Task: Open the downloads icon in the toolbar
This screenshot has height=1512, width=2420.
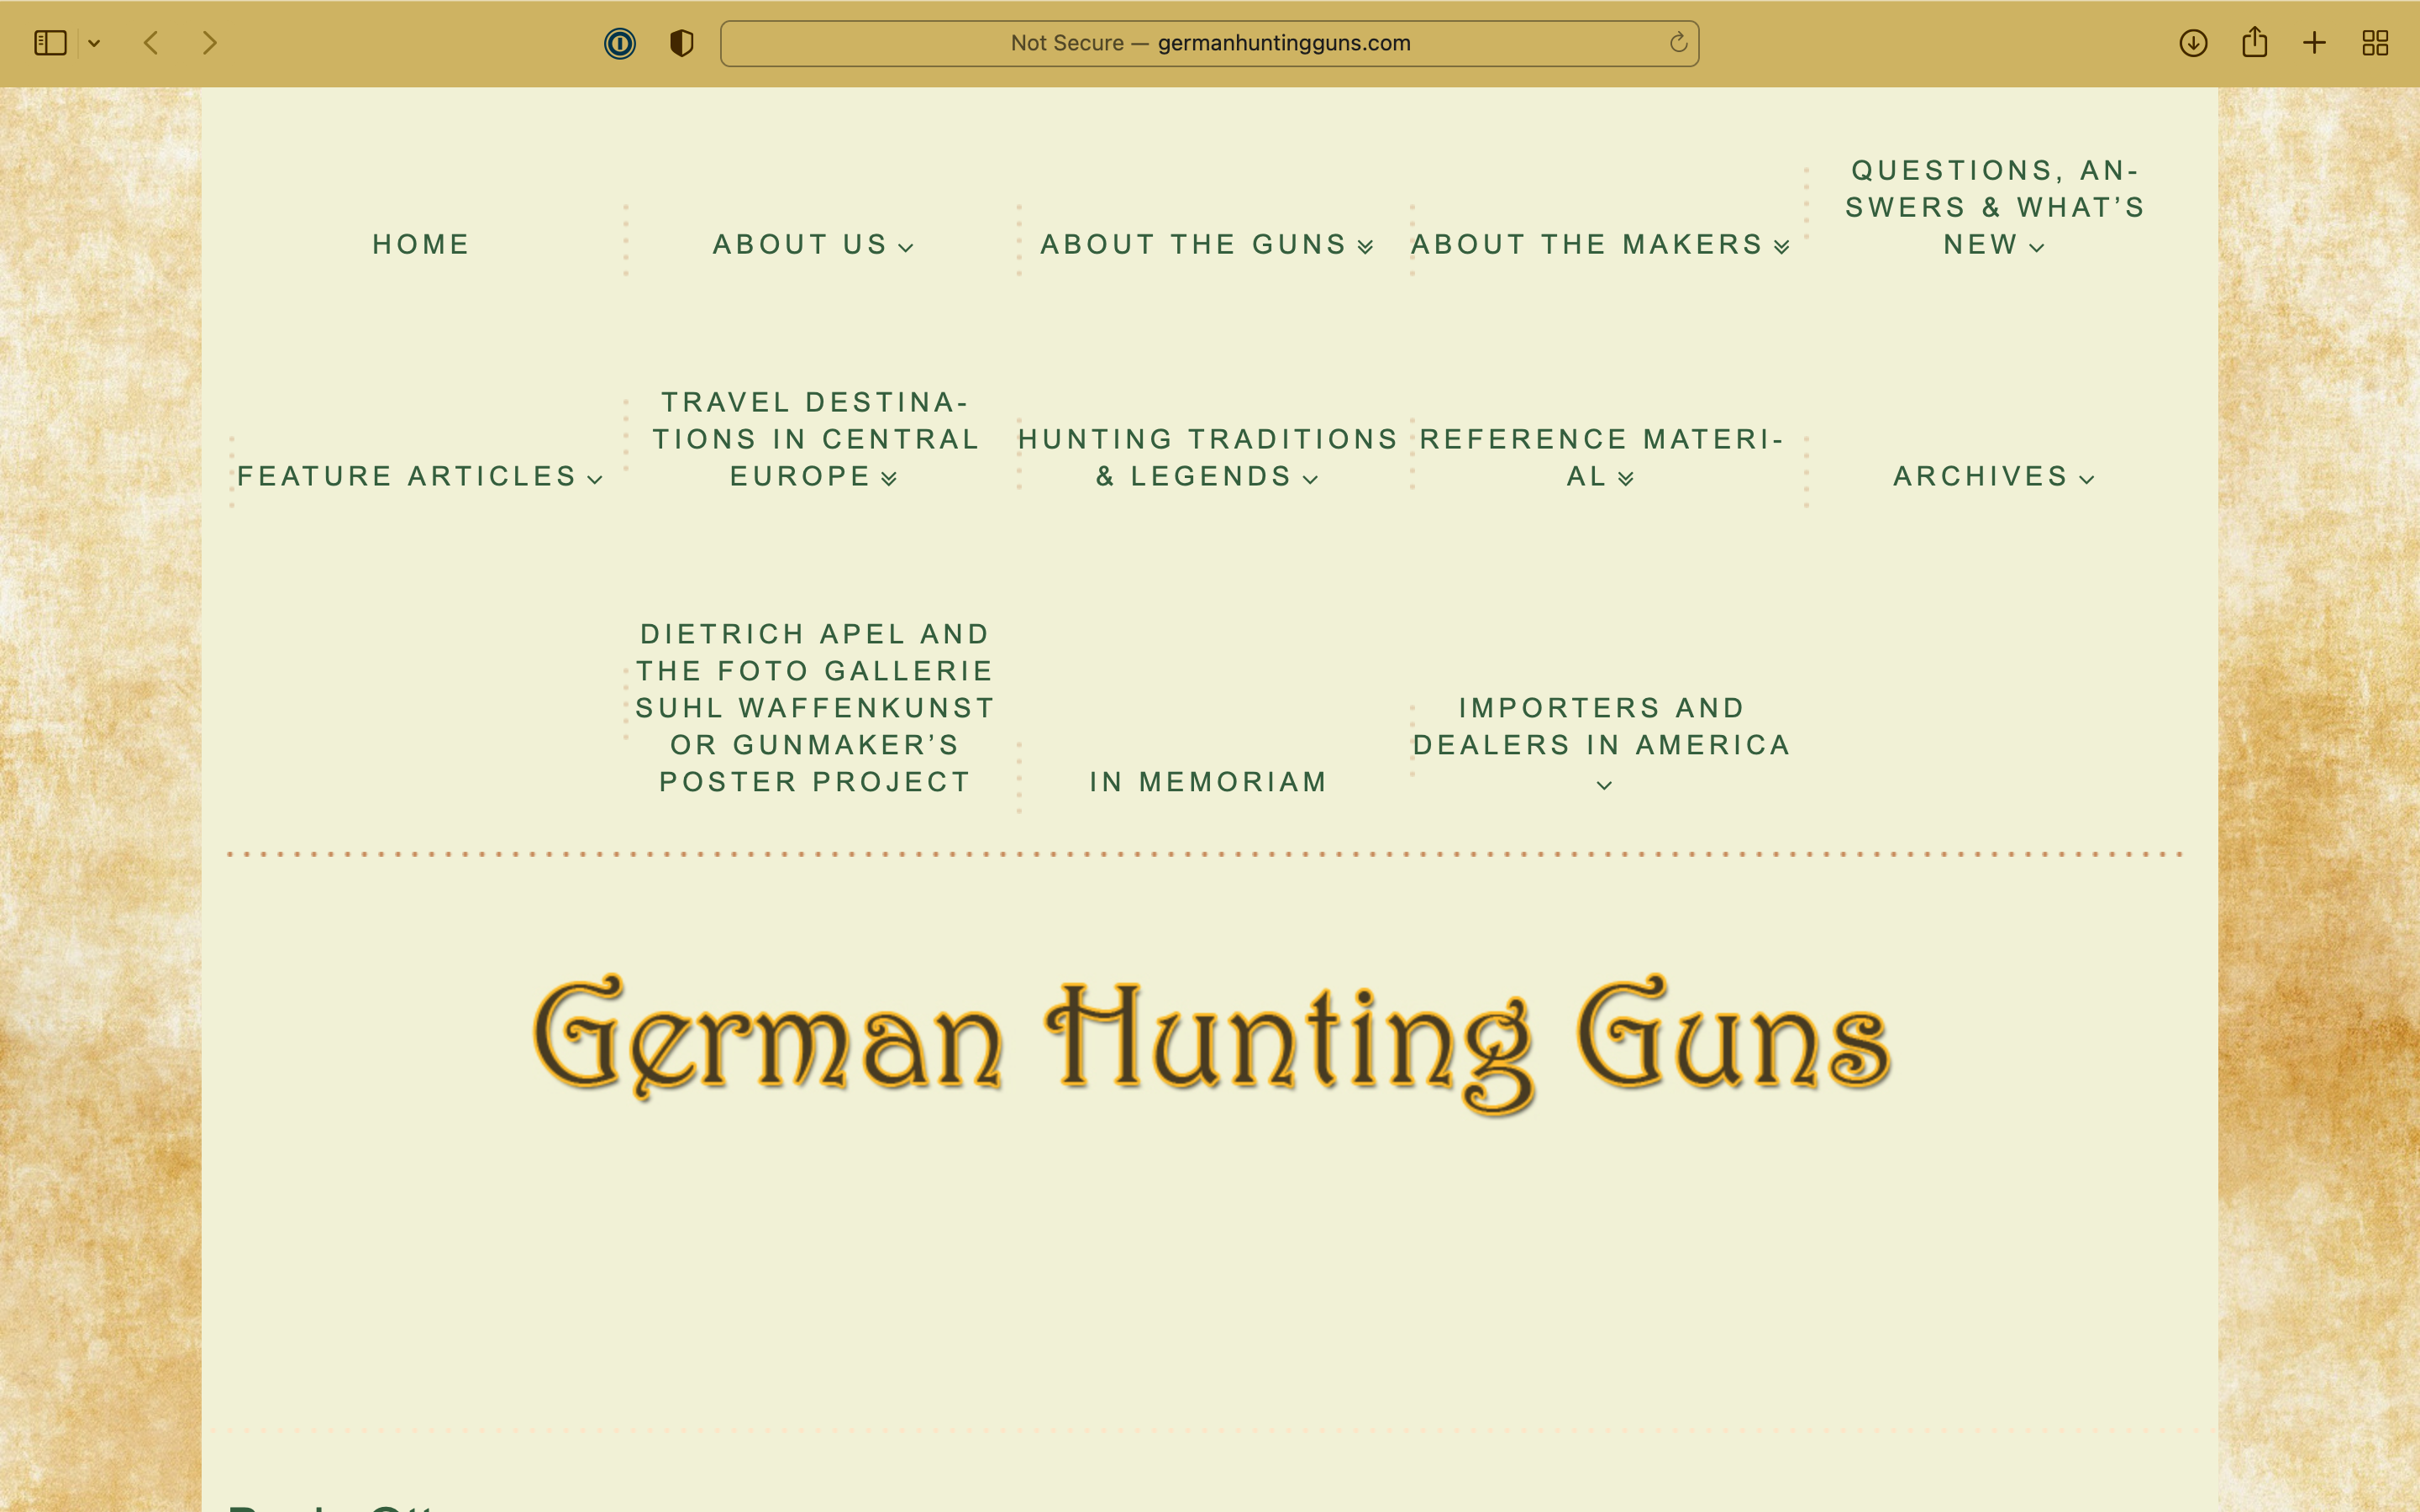Action: (x=2193, y=43)
